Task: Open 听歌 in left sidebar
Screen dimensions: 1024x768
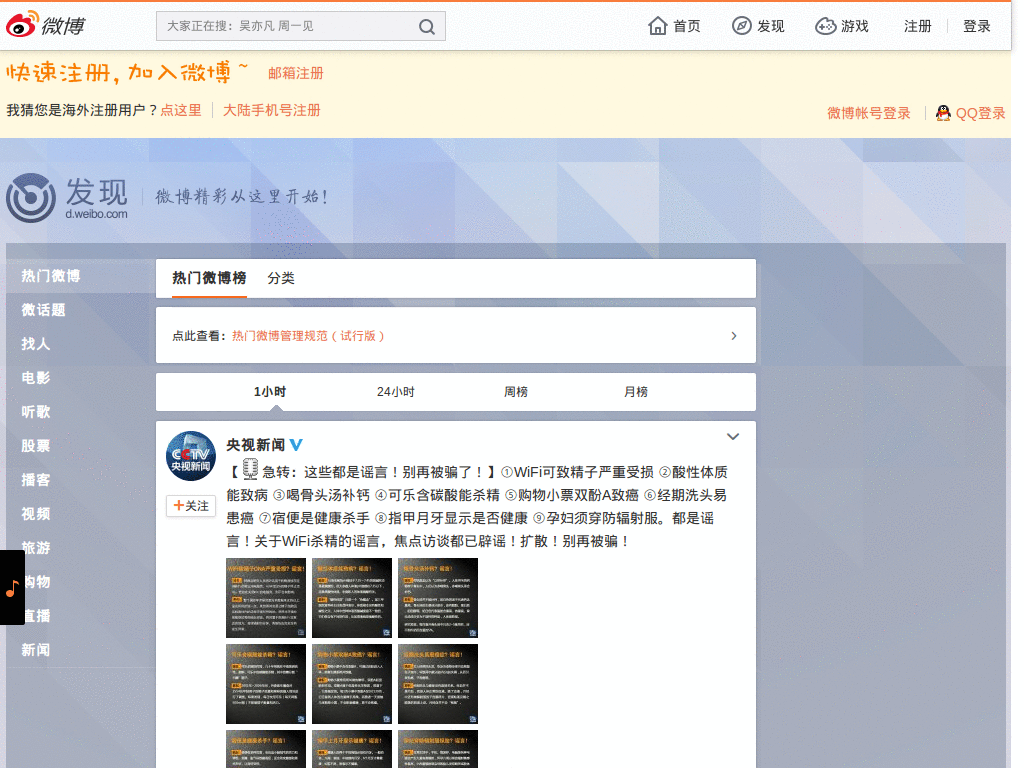Action: (x=36, y=411)
